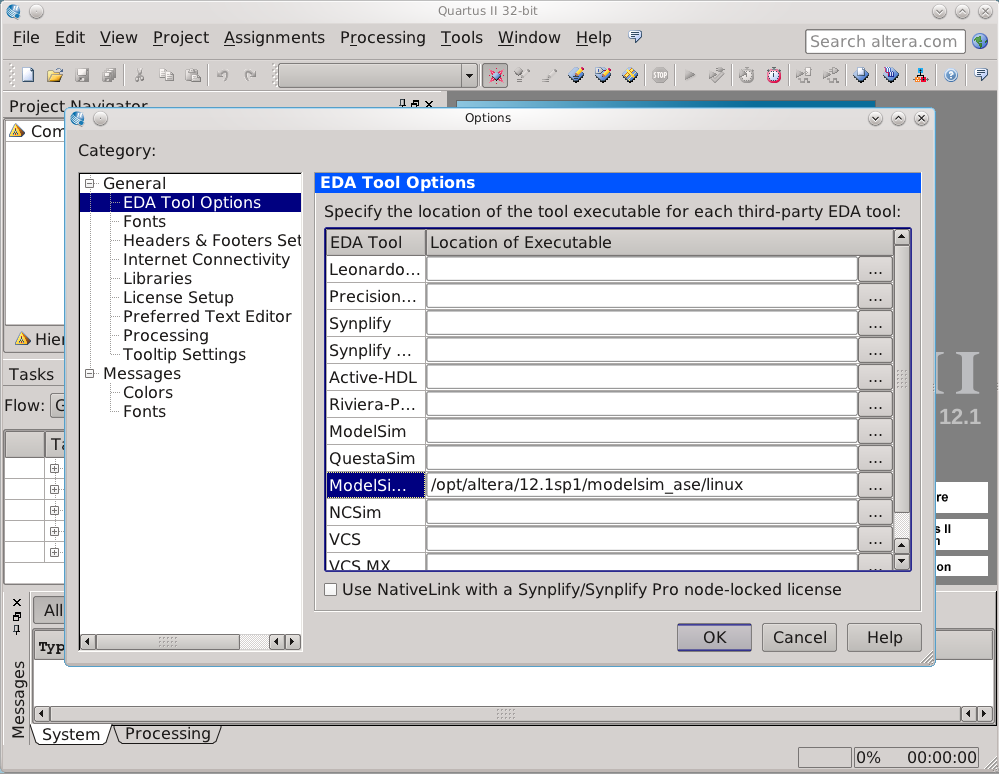Select the Riviera-P... tool row
Image resolution: width=999 pixels, height=774 pixels.
(375, 405)
